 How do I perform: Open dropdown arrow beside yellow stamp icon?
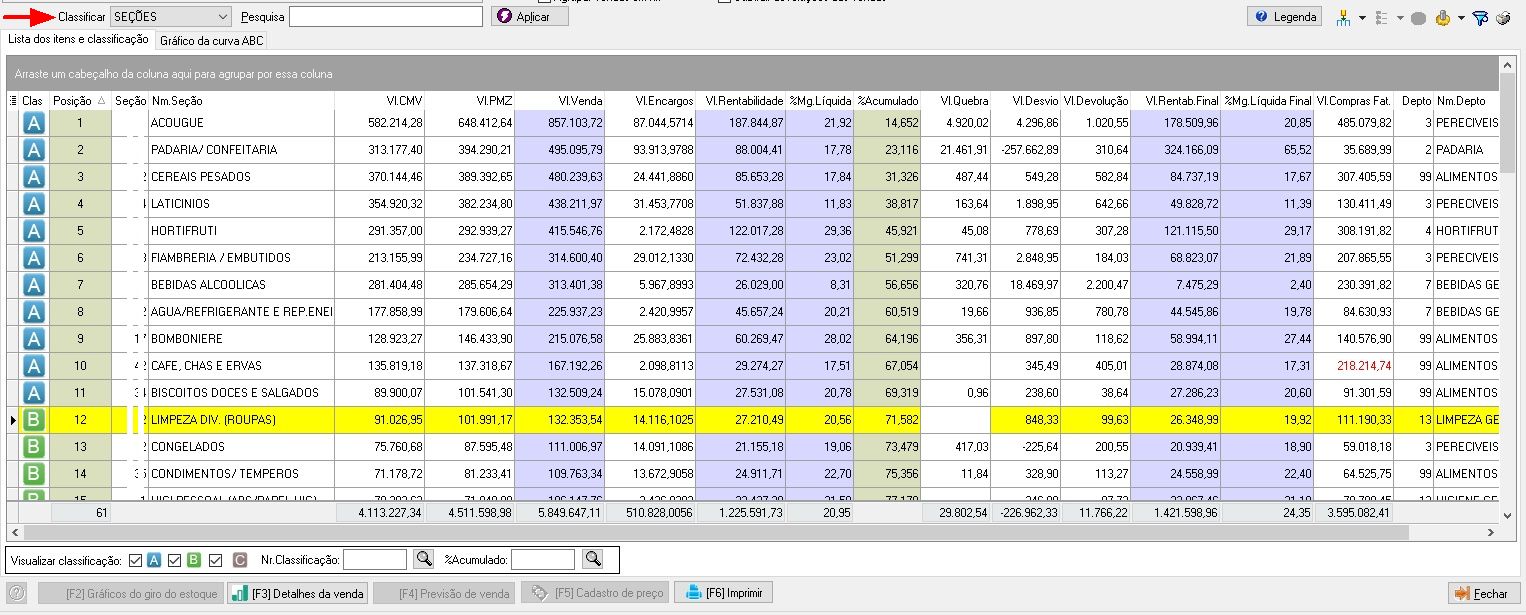1461,18
